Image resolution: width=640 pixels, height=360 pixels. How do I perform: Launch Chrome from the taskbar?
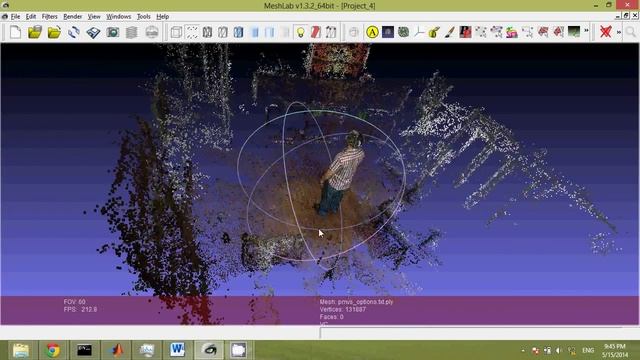pos(53,350)
